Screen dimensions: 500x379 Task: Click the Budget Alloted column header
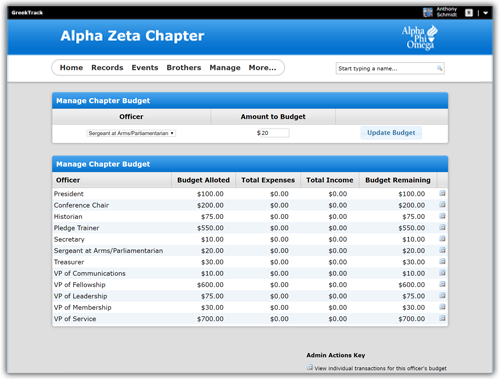point(203,180)
